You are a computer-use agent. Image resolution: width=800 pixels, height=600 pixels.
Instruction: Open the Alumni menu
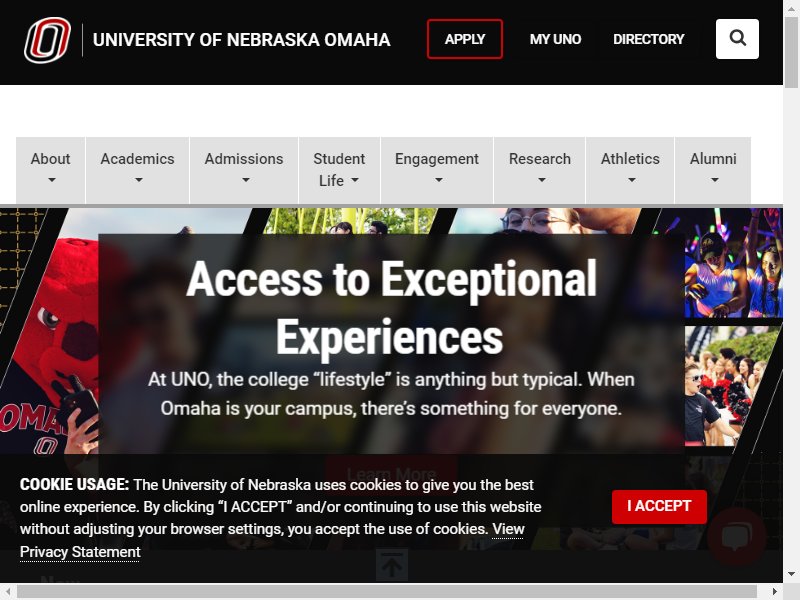[713, 170]
